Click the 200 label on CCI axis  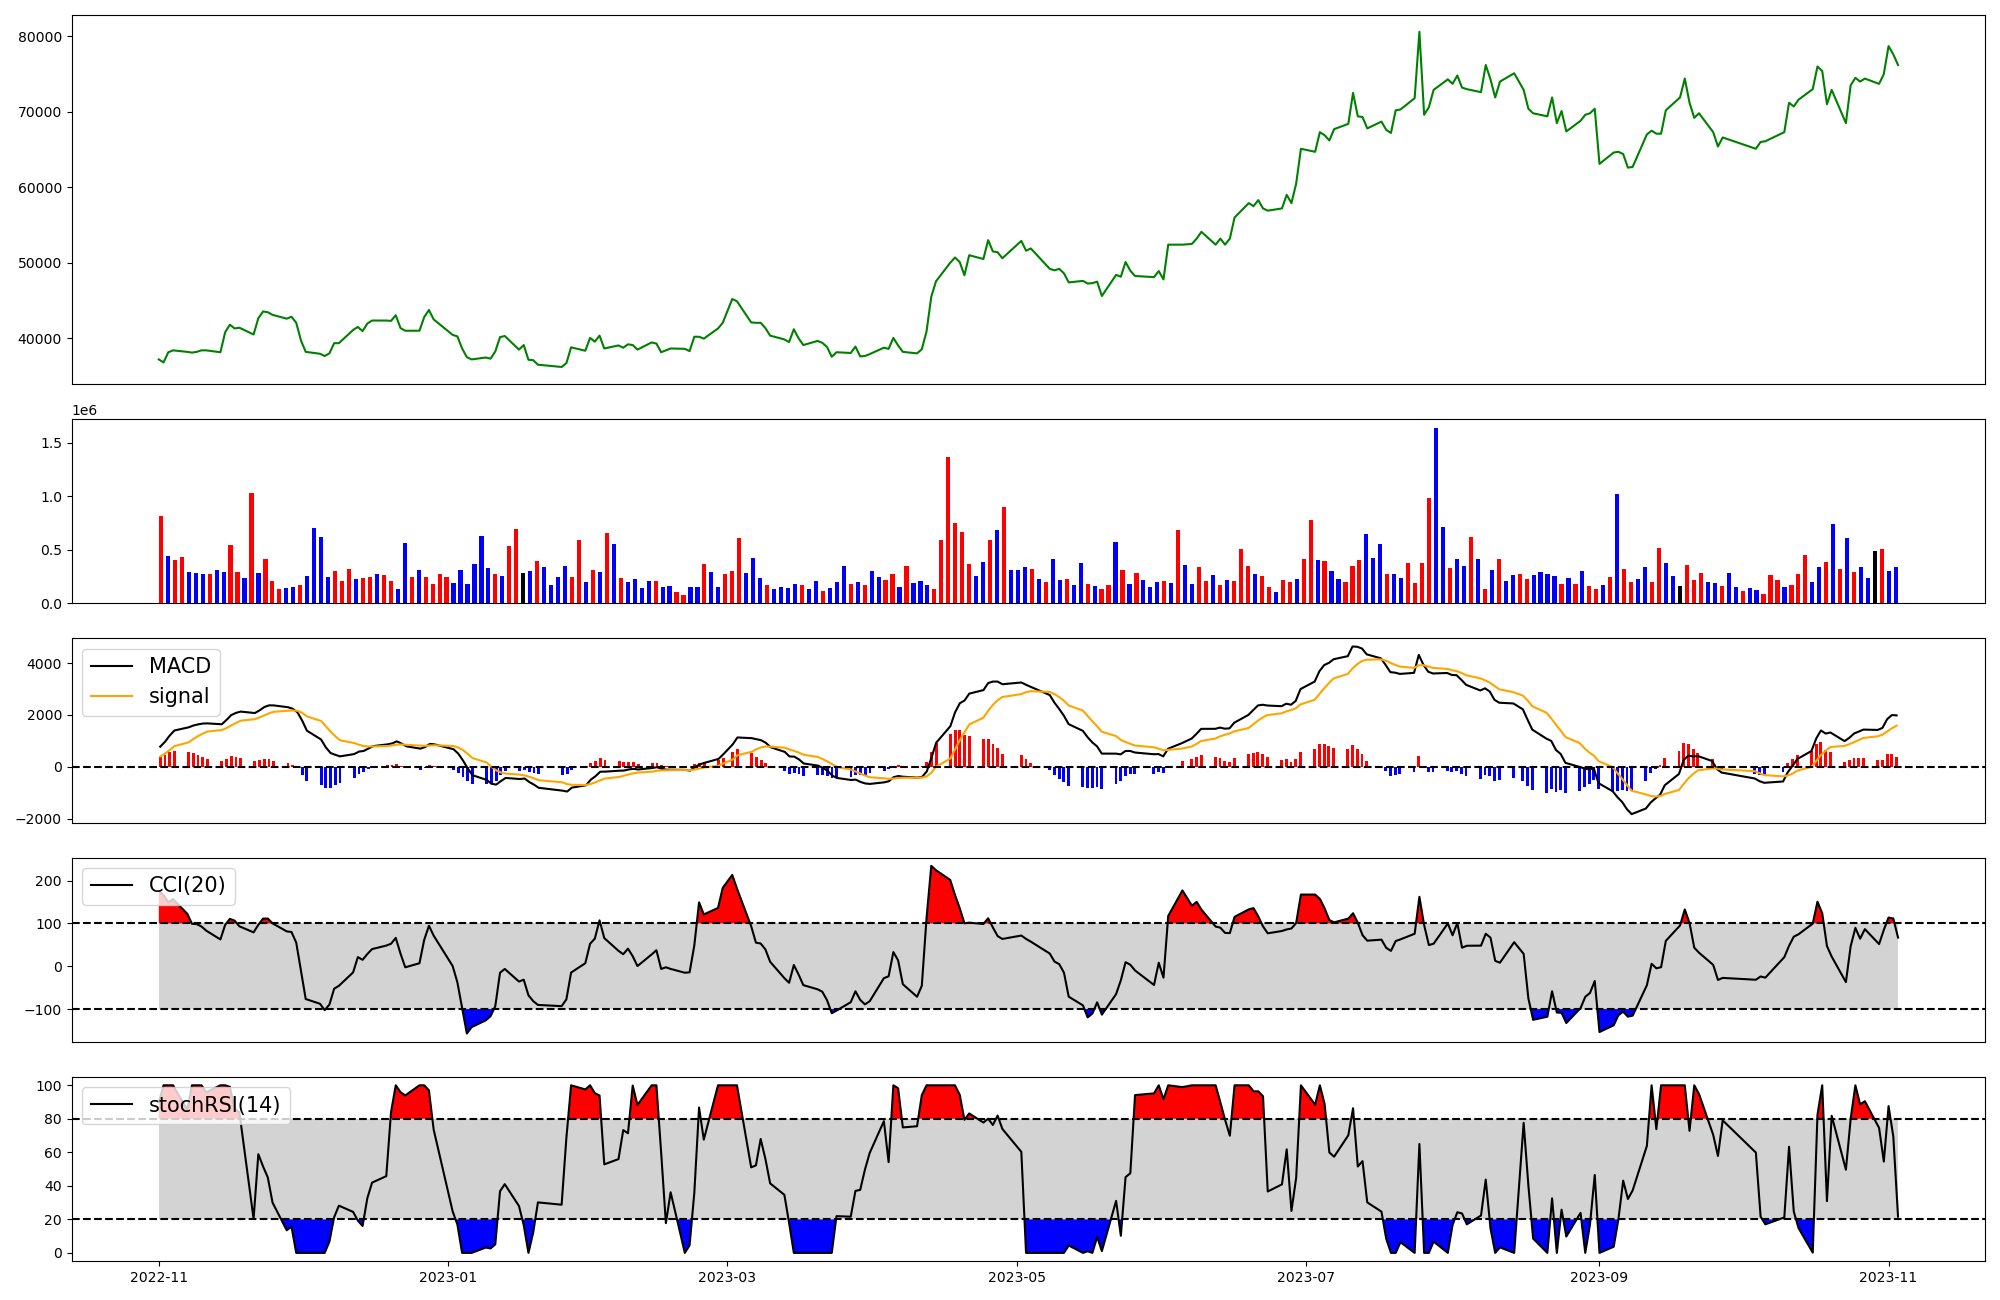[49, 881]
